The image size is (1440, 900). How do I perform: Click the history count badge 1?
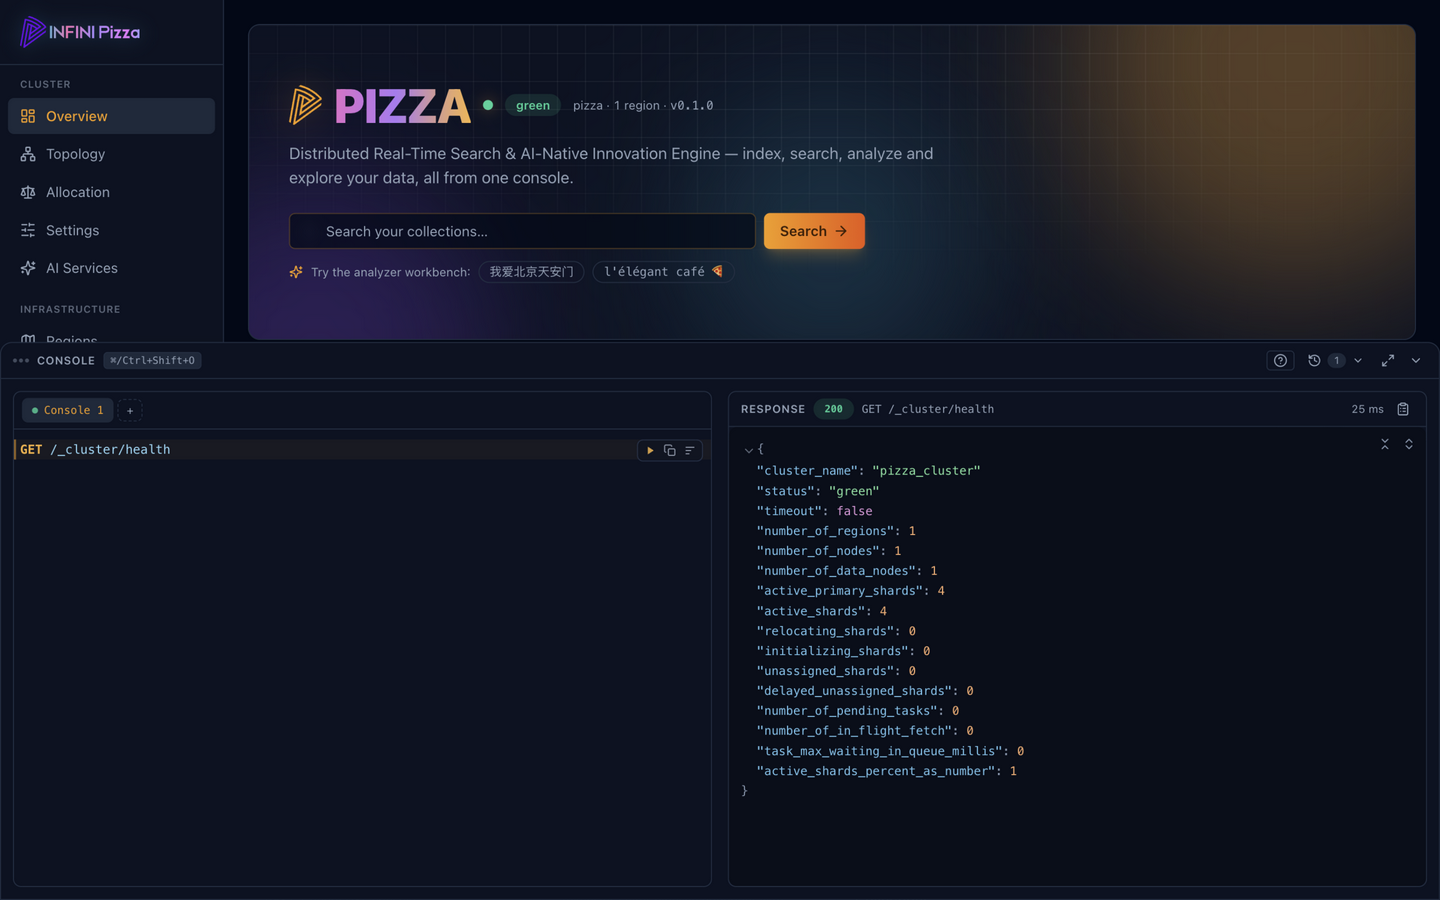tap(1336, 360)
